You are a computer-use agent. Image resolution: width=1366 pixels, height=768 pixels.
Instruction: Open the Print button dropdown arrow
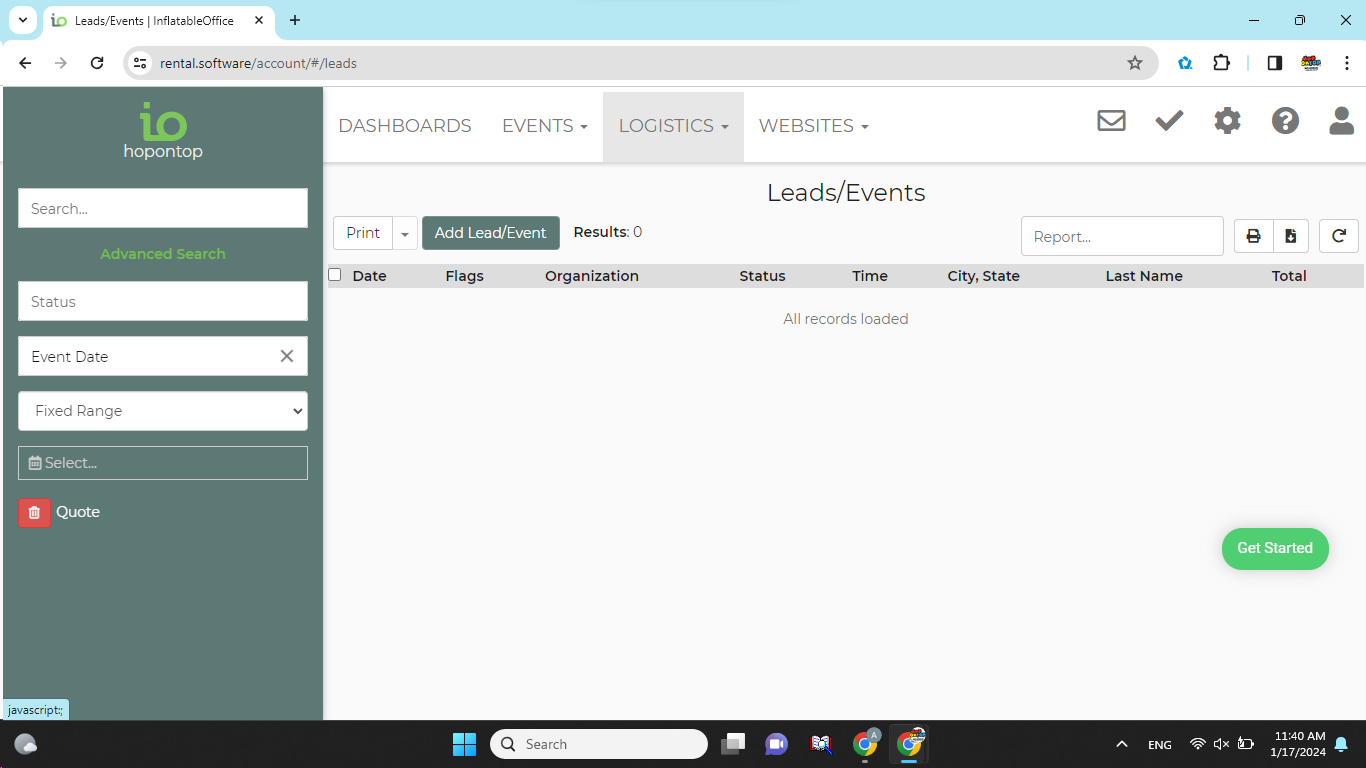click(x=405, y=233)
